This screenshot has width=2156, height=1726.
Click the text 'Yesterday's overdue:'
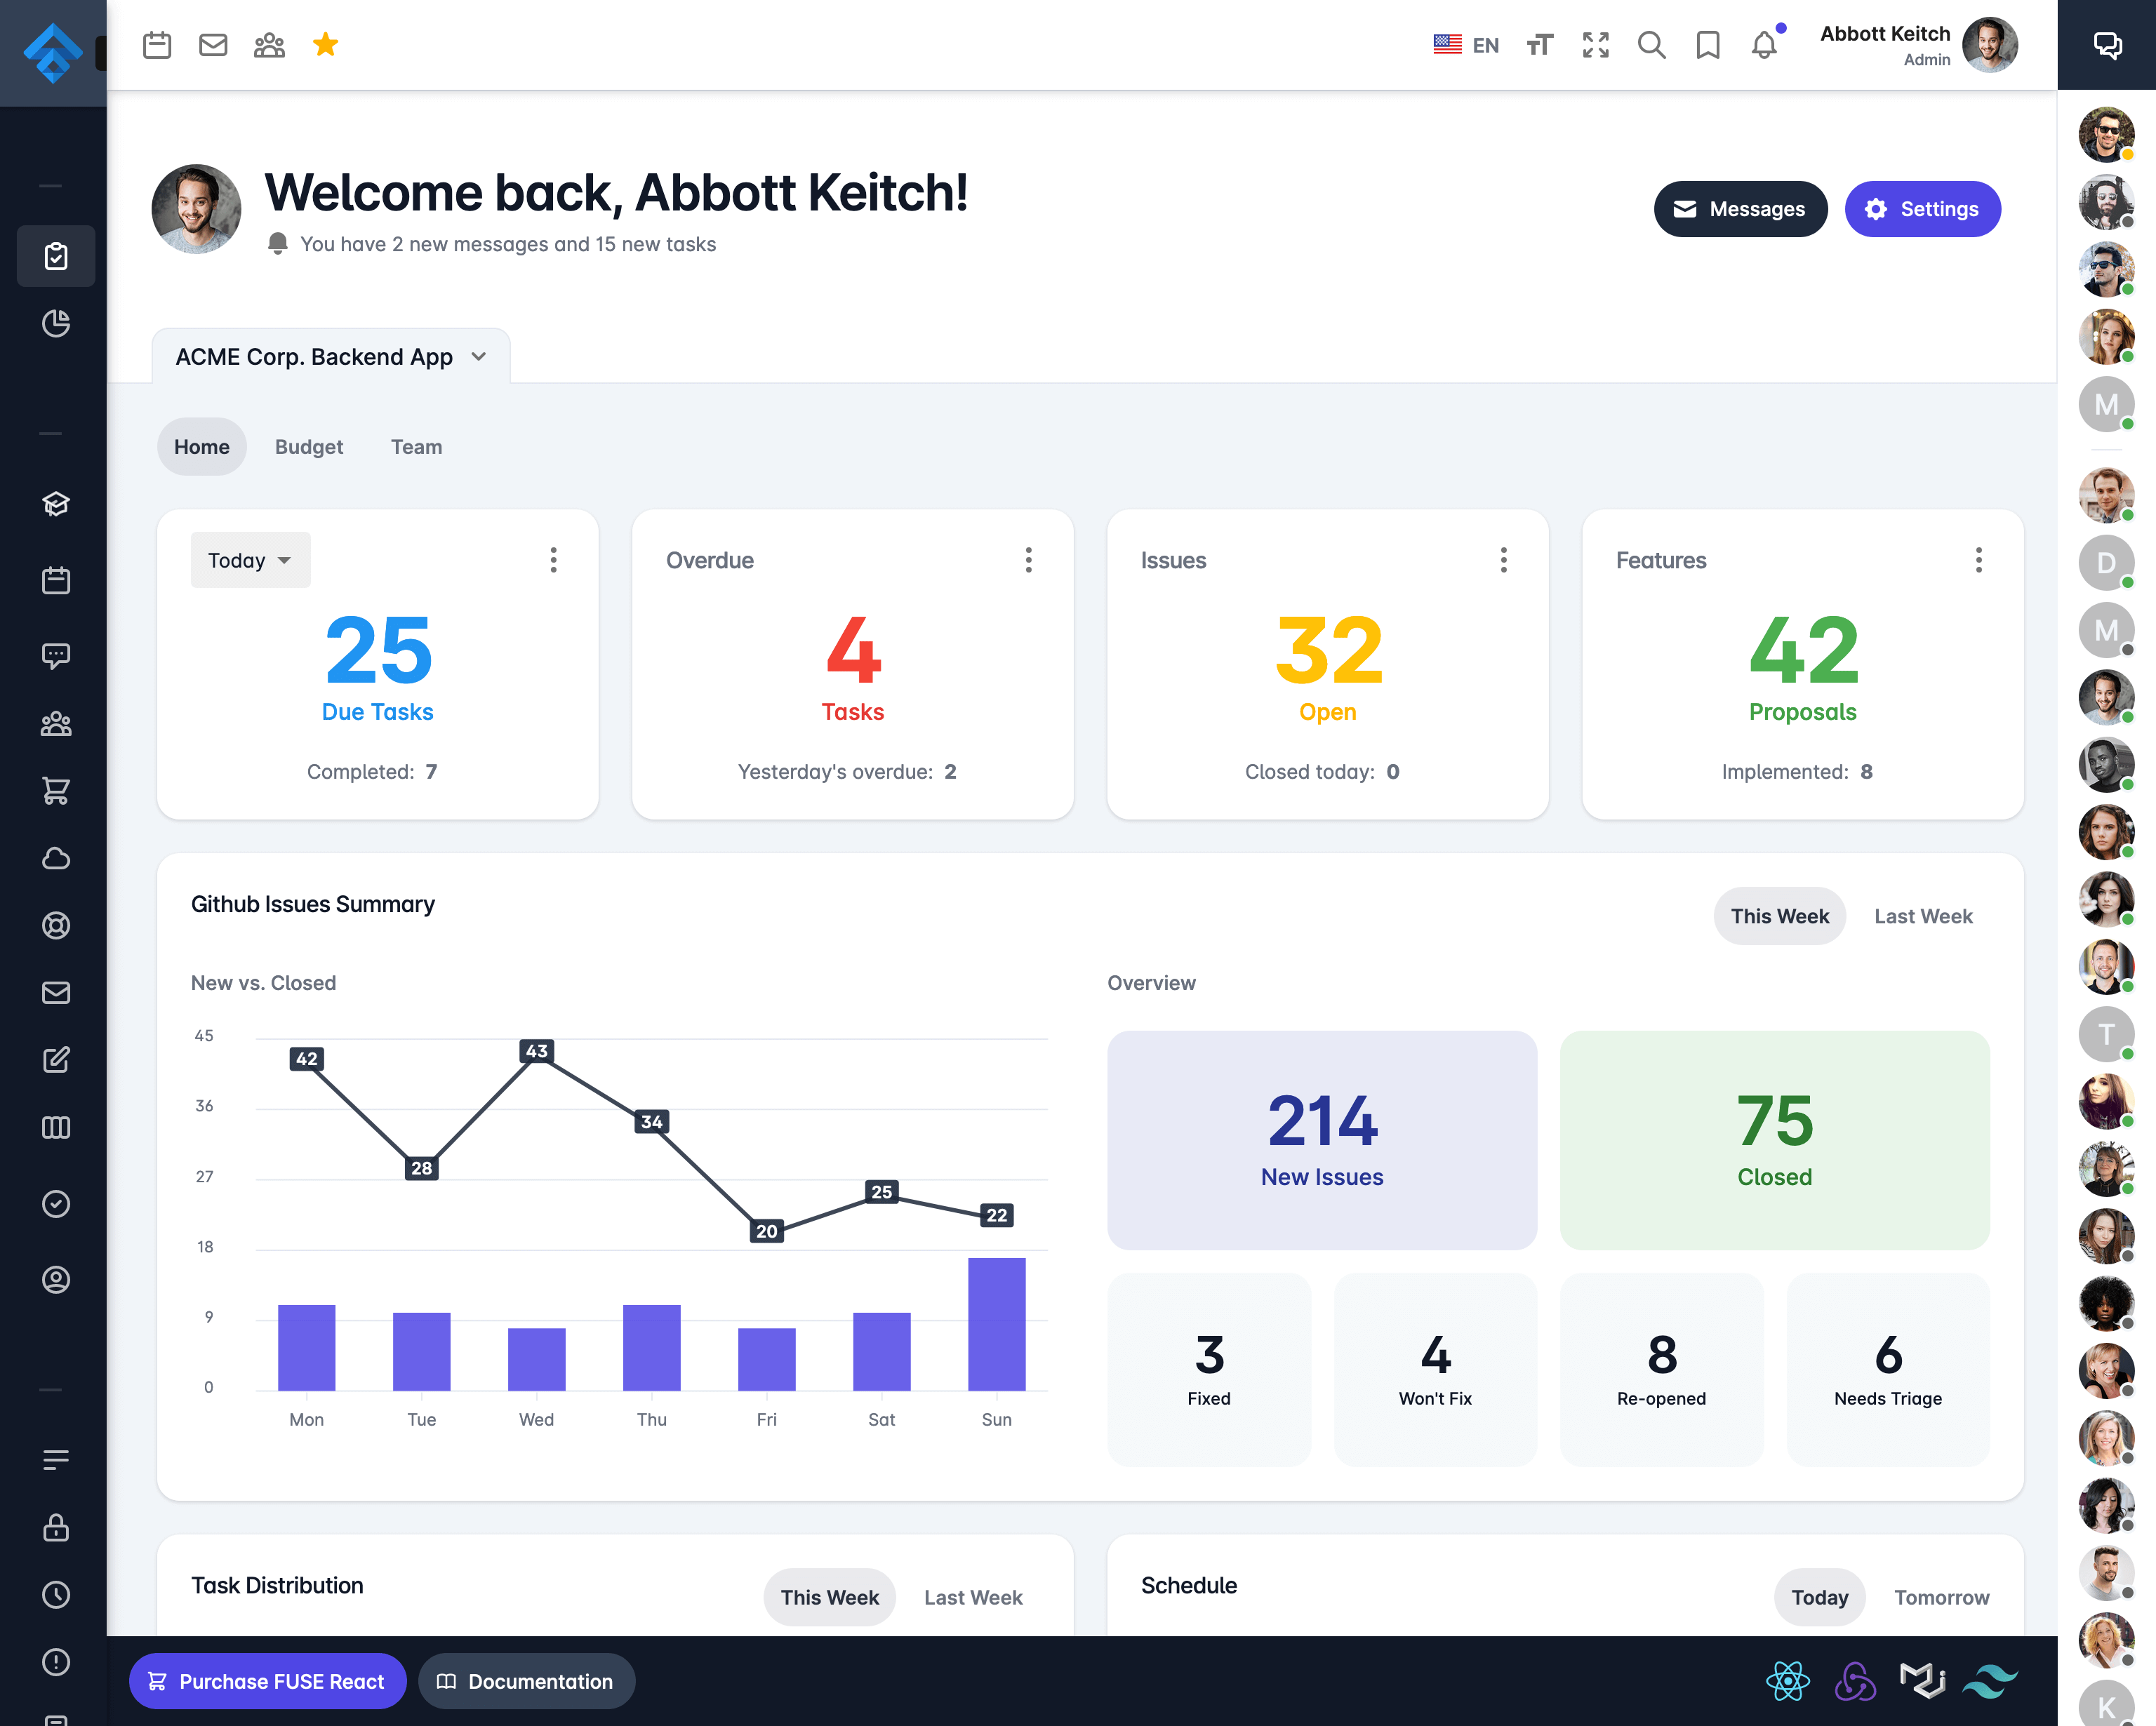coord(835,771)
